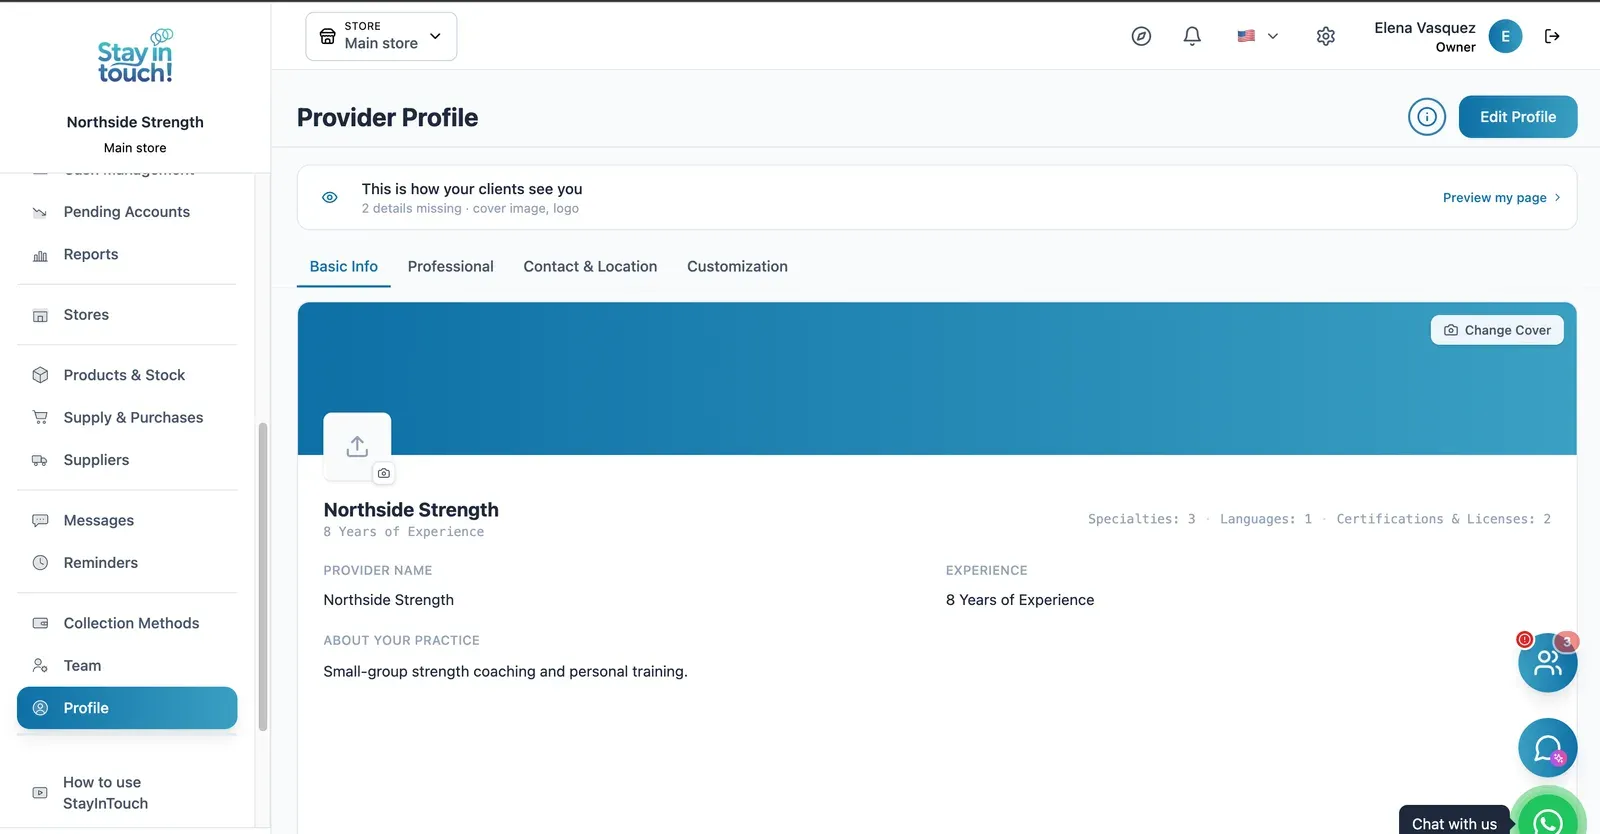
Task: Click the Specialties: 3 stat
Action: 1141,519
